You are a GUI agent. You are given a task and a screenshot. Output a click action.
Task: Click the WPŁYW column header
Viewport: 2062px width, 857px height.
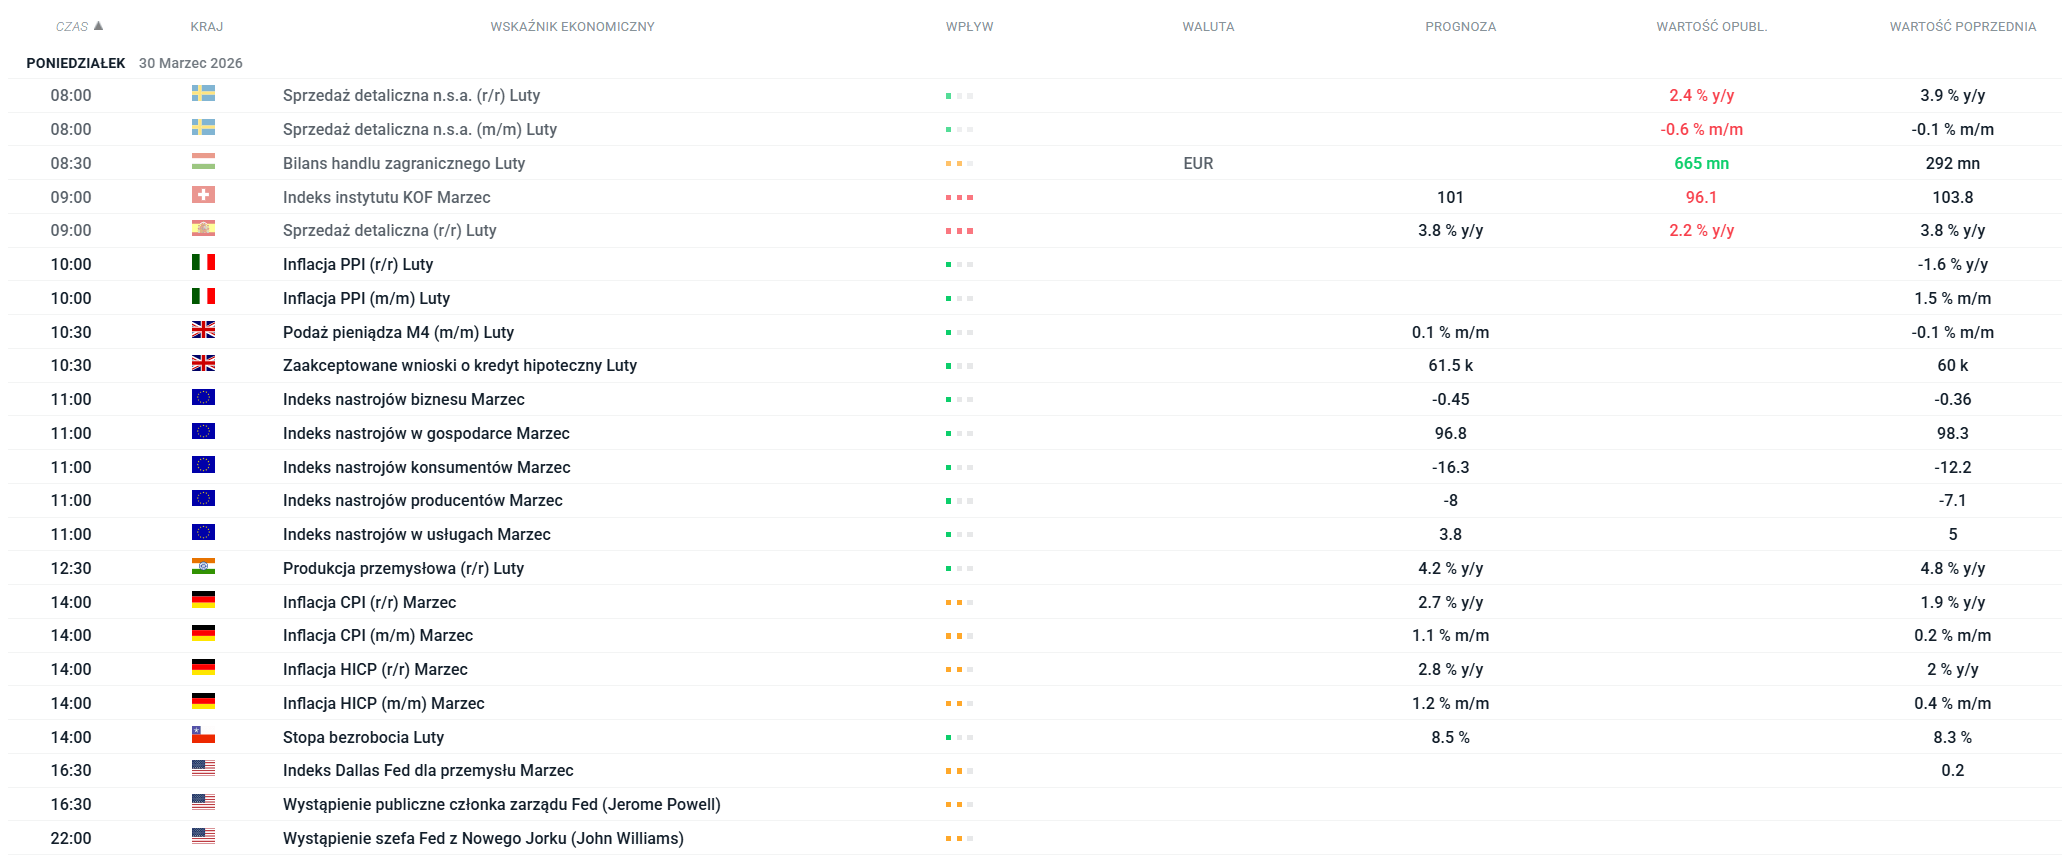coord(969,27)
